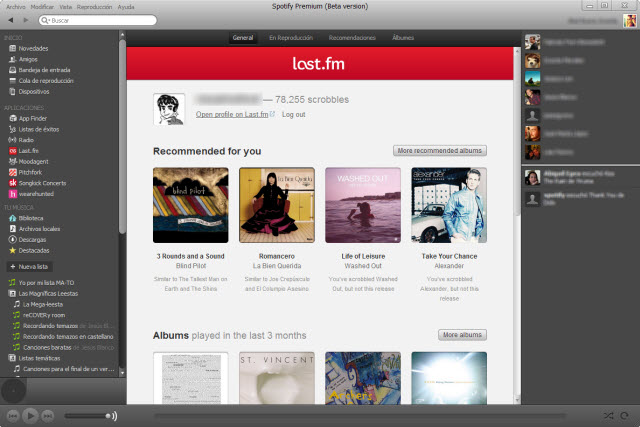Click the speaker volume icon
Viewport: 640px width, 427px height.
click(113, 416)
